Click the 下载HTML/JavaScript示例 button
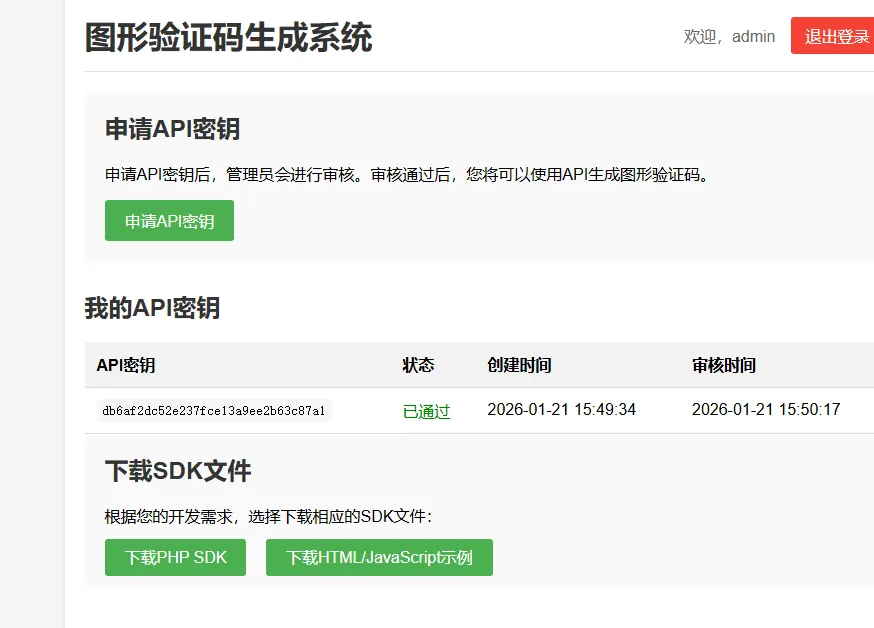Screen dimensions: 874x628 [379, 557]
